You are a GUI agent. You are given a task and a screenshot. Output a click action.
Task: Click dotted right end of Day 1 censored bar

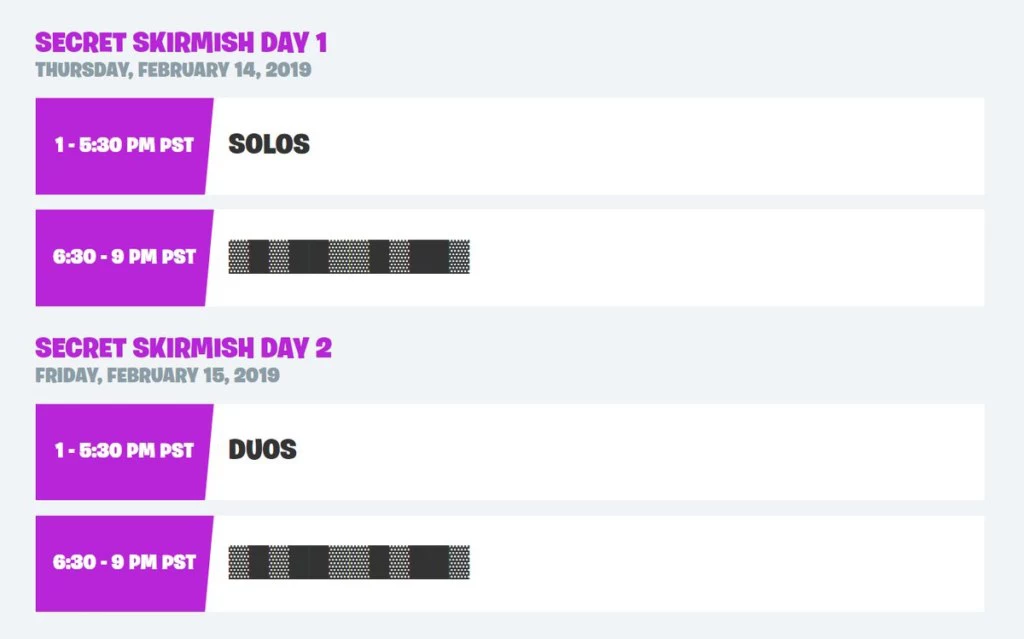pos(459,256)
